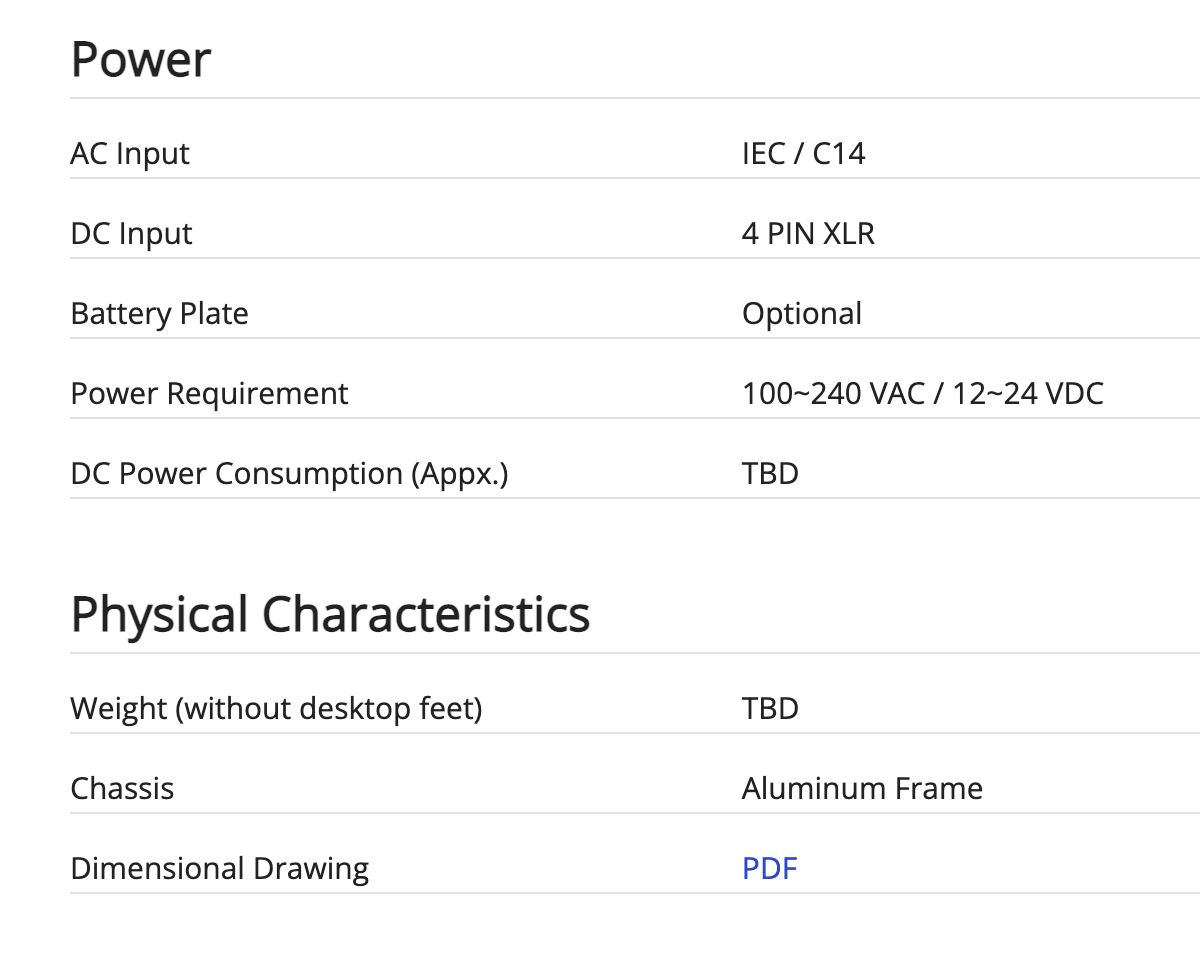Click the DC Input label
Image resolution: width=1200 pixels, height=964 pixels.
point(131,234)
